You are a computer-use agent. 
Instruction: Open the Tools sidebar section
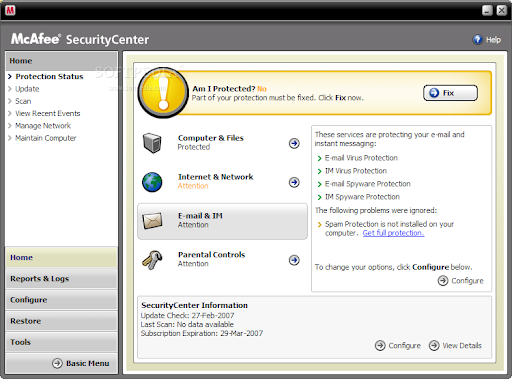61,342
